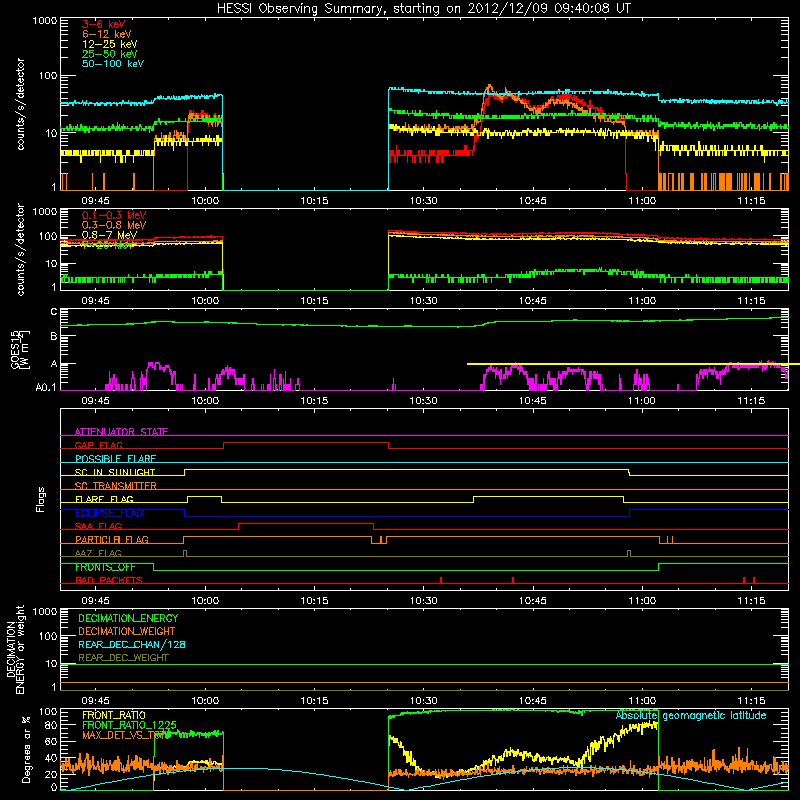Select the orange 6-12 keV legend label

click(107, 34)
